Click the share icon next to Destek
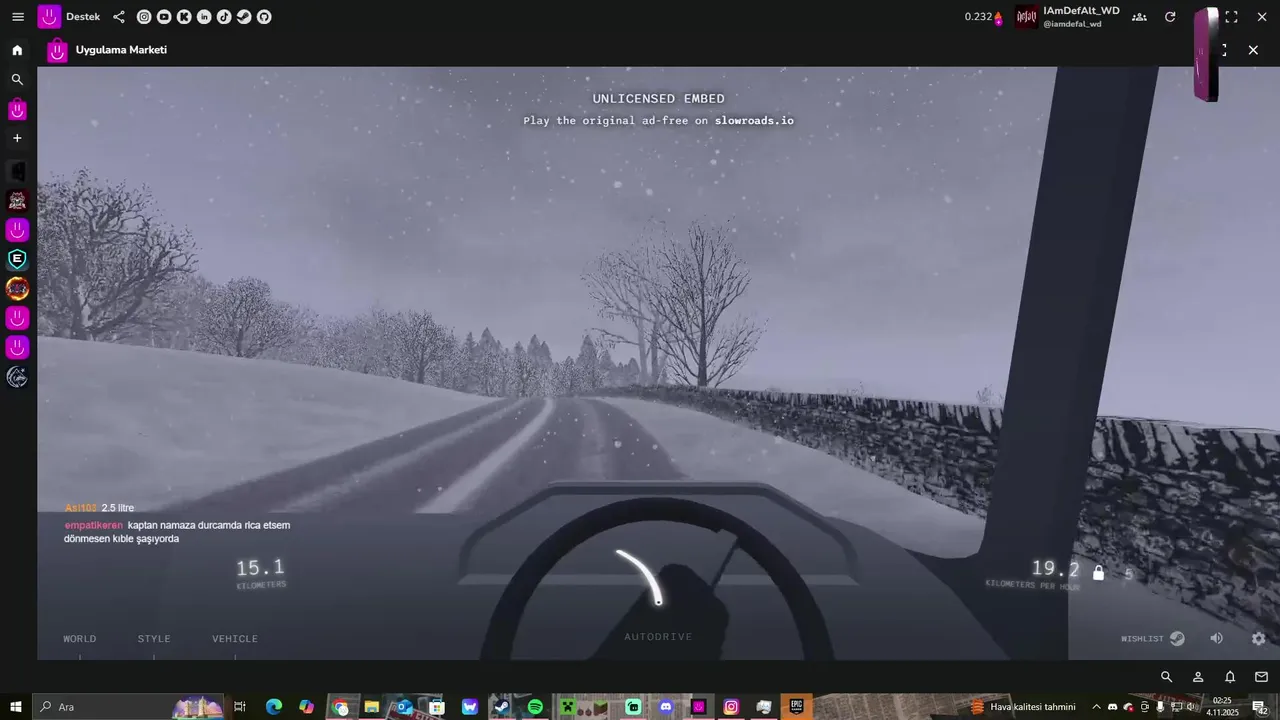 pyautogui.click(x=119, y=17)
